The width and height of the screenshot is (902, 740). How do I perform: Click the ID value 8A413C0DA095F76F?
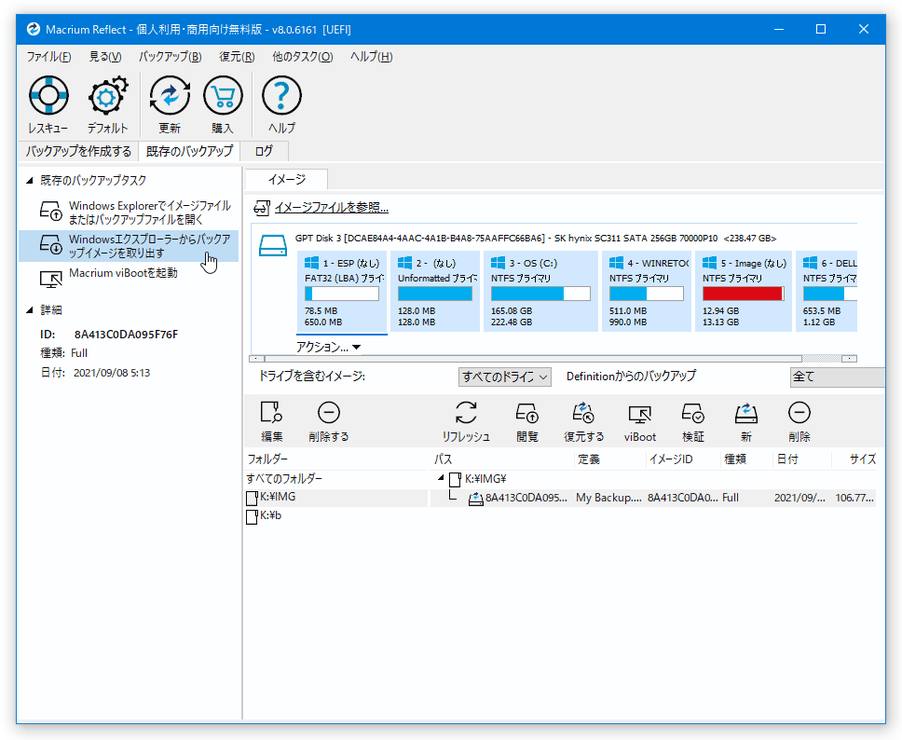click(x=126, y=334)
